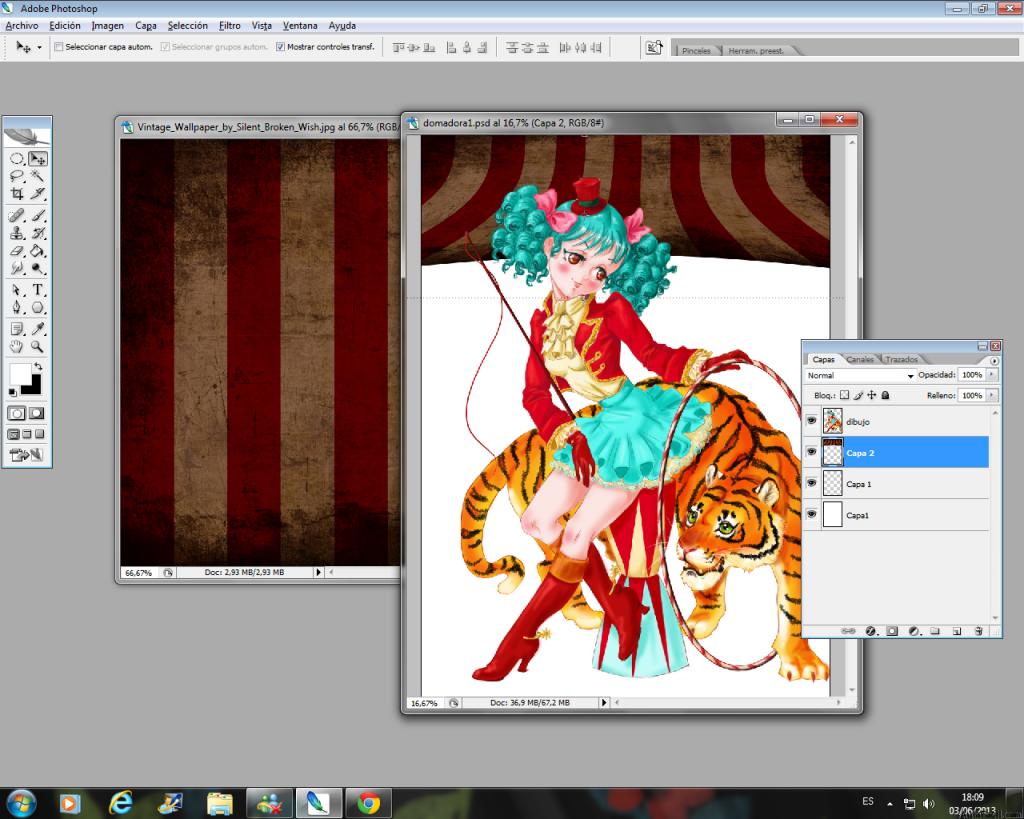
Task: Switch to Standard editing mode
Action: 17,413
